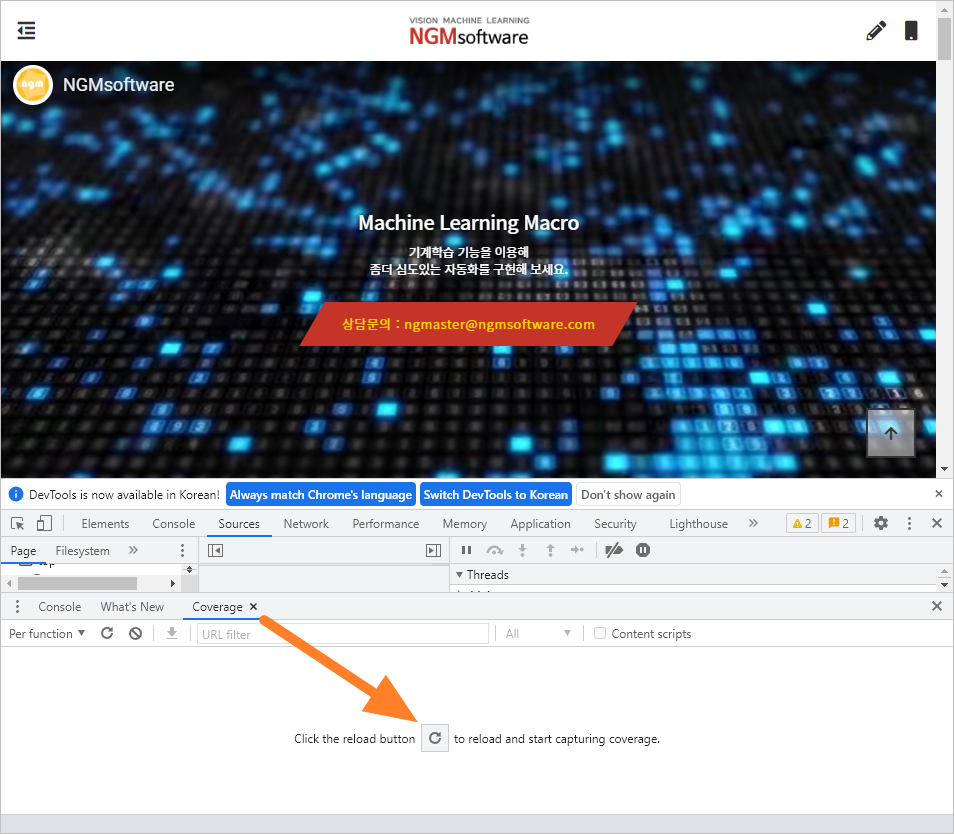
Task: Open the Application panel tab
Action: point(540,524)
